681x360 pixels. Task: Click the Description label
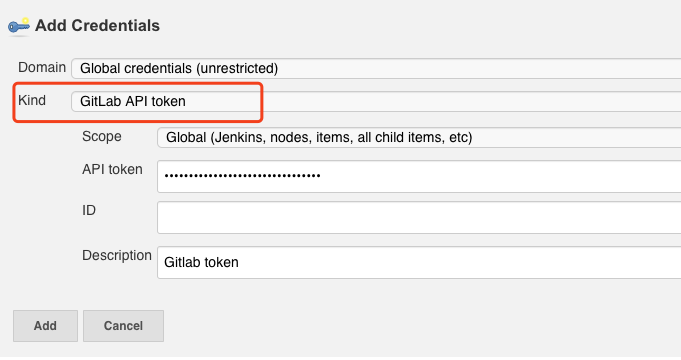pyautogui.click(x=117, y=255)
